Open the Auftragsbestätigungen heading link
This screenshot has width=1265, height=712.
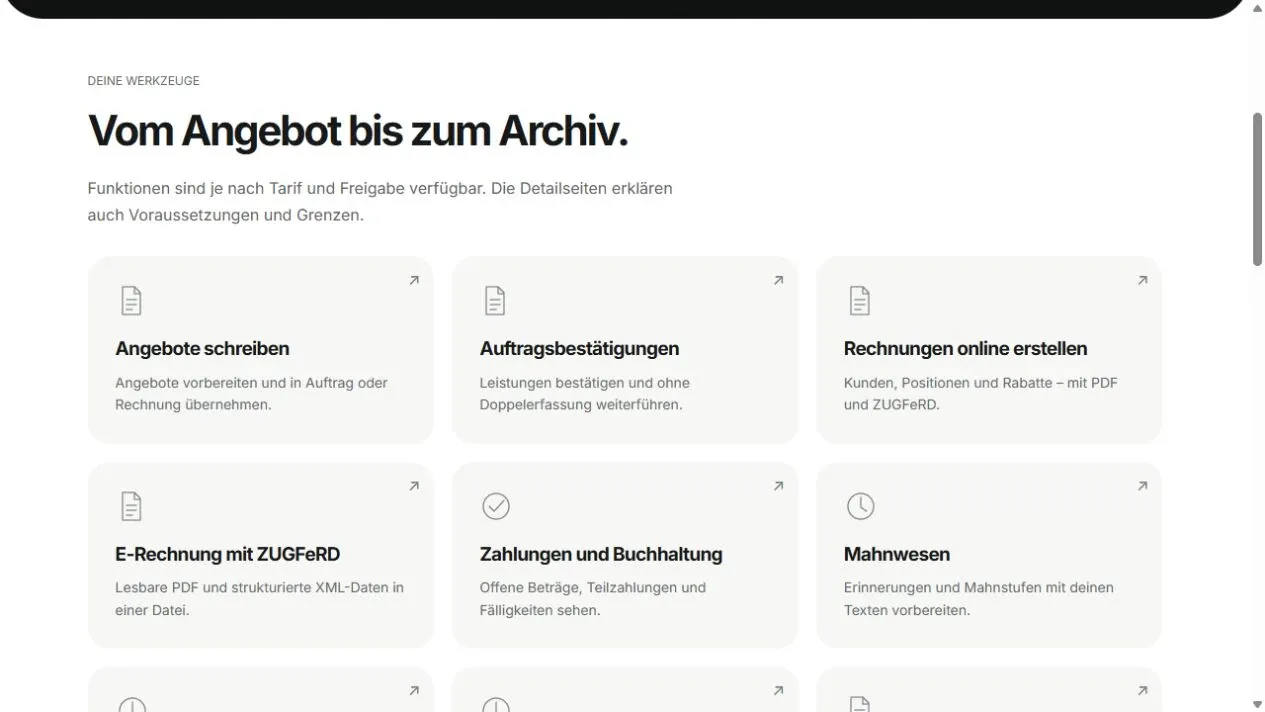tap(579, 349)
